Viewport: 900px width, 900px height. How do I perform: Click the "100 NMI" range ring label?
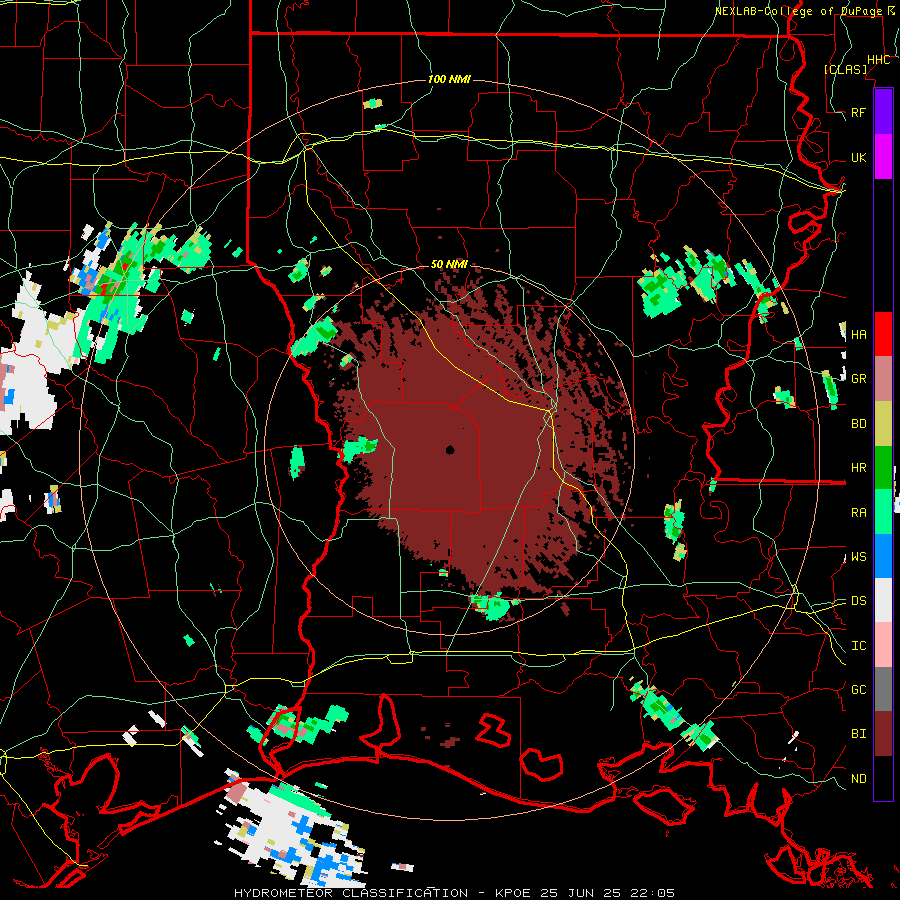click(449, 79)
